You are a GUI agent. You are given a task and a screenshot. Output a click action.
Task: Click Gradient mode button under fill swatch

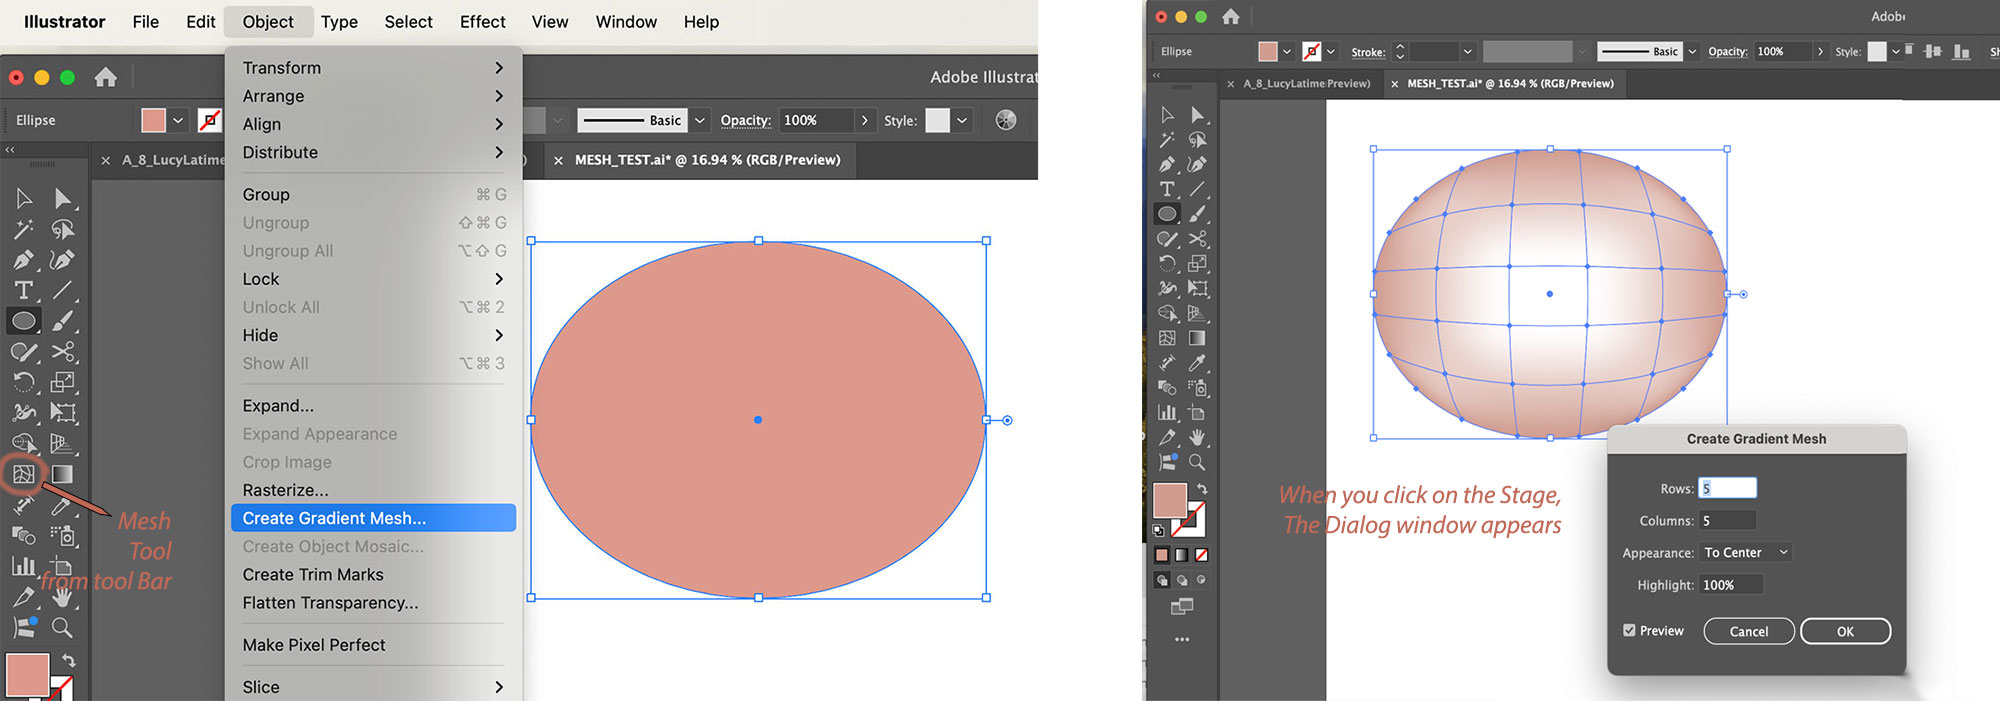tap(1182, 555)
